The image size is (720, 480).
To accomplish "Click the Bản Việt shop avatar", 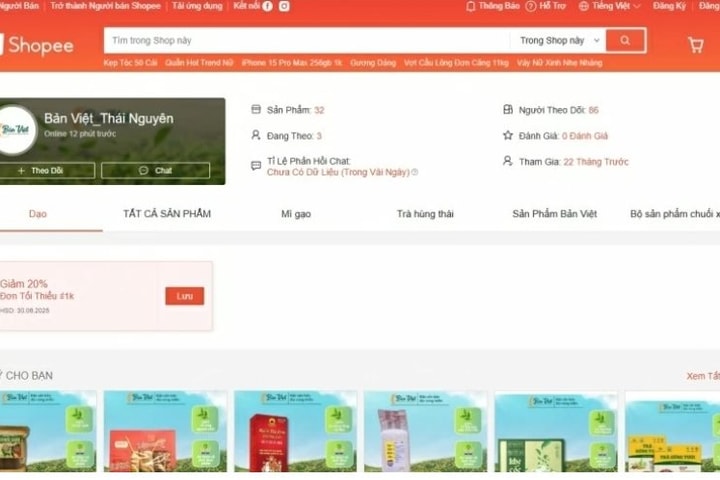I will pos(17,130).
